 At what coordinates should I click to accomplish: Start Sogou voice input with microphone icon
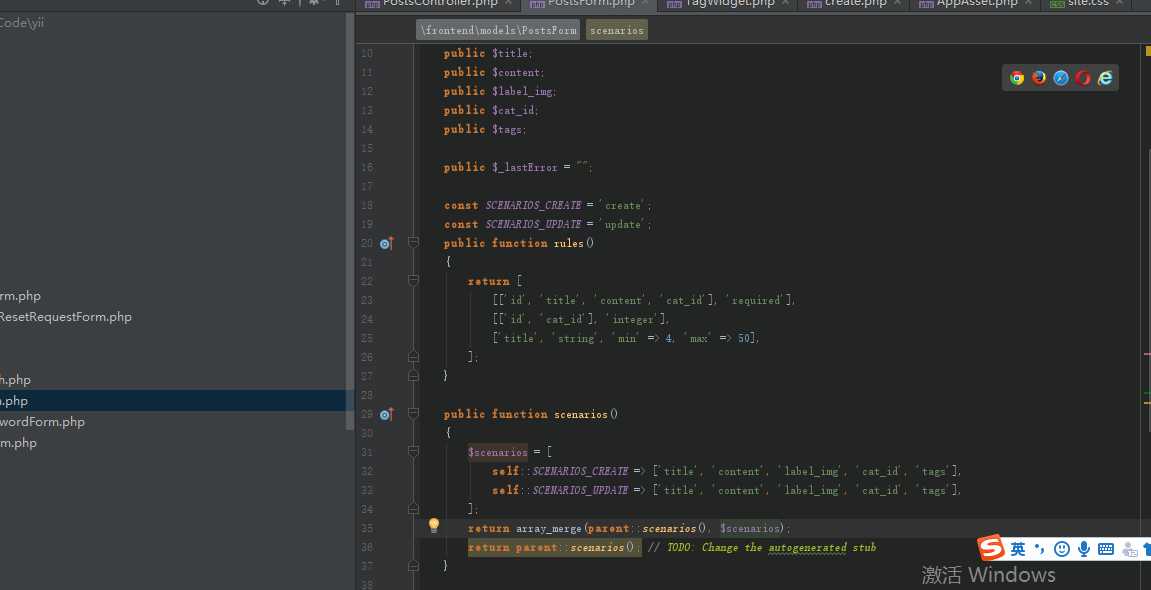[1083, 549]
